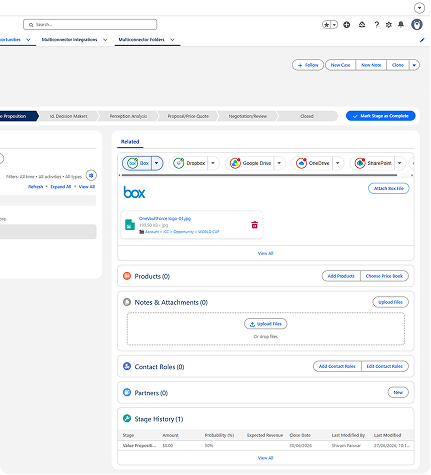Image resolution: width=431 pixels, height=475 pixels.
Task: Click Mark Stage as Complete
Action: click(x=381, y=116)
